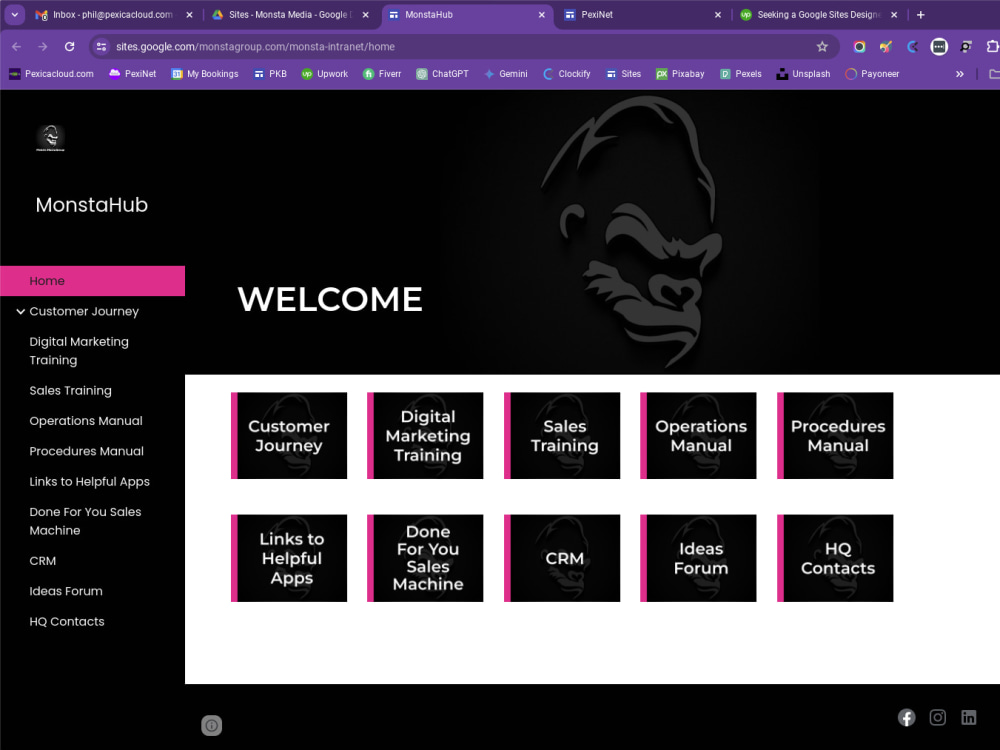View site information icon in address bar
The width and height of the screenshot is (1000, 750).
click(x=101, y=47)
